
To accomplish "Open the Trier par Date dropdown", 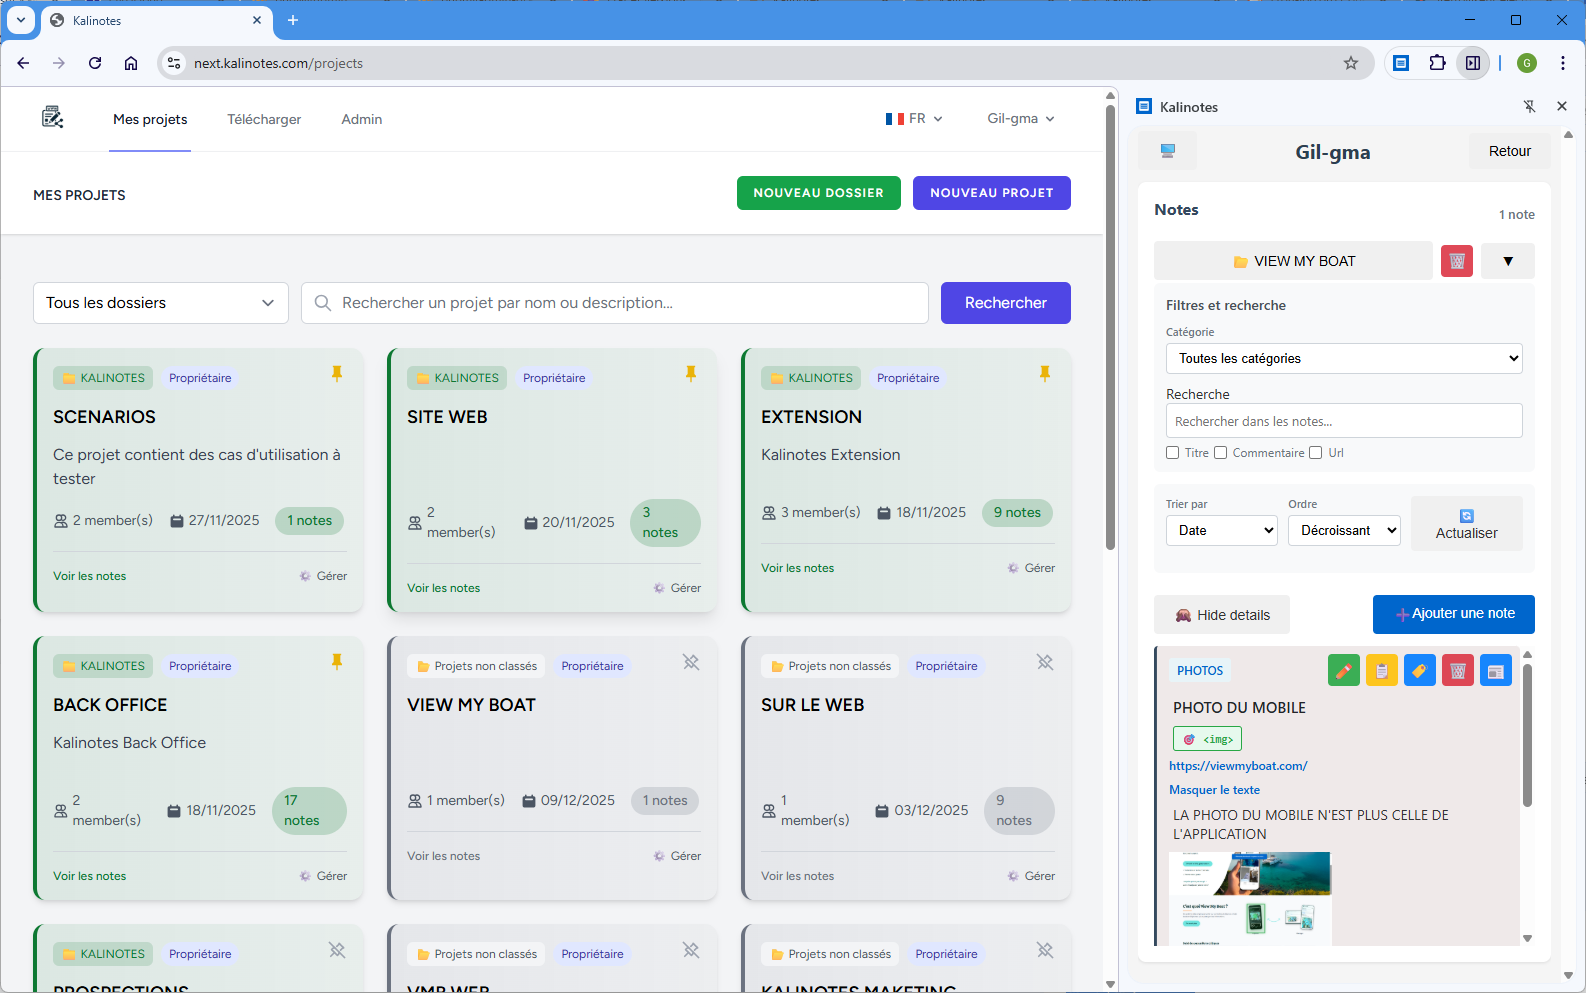I will 1222,530.
